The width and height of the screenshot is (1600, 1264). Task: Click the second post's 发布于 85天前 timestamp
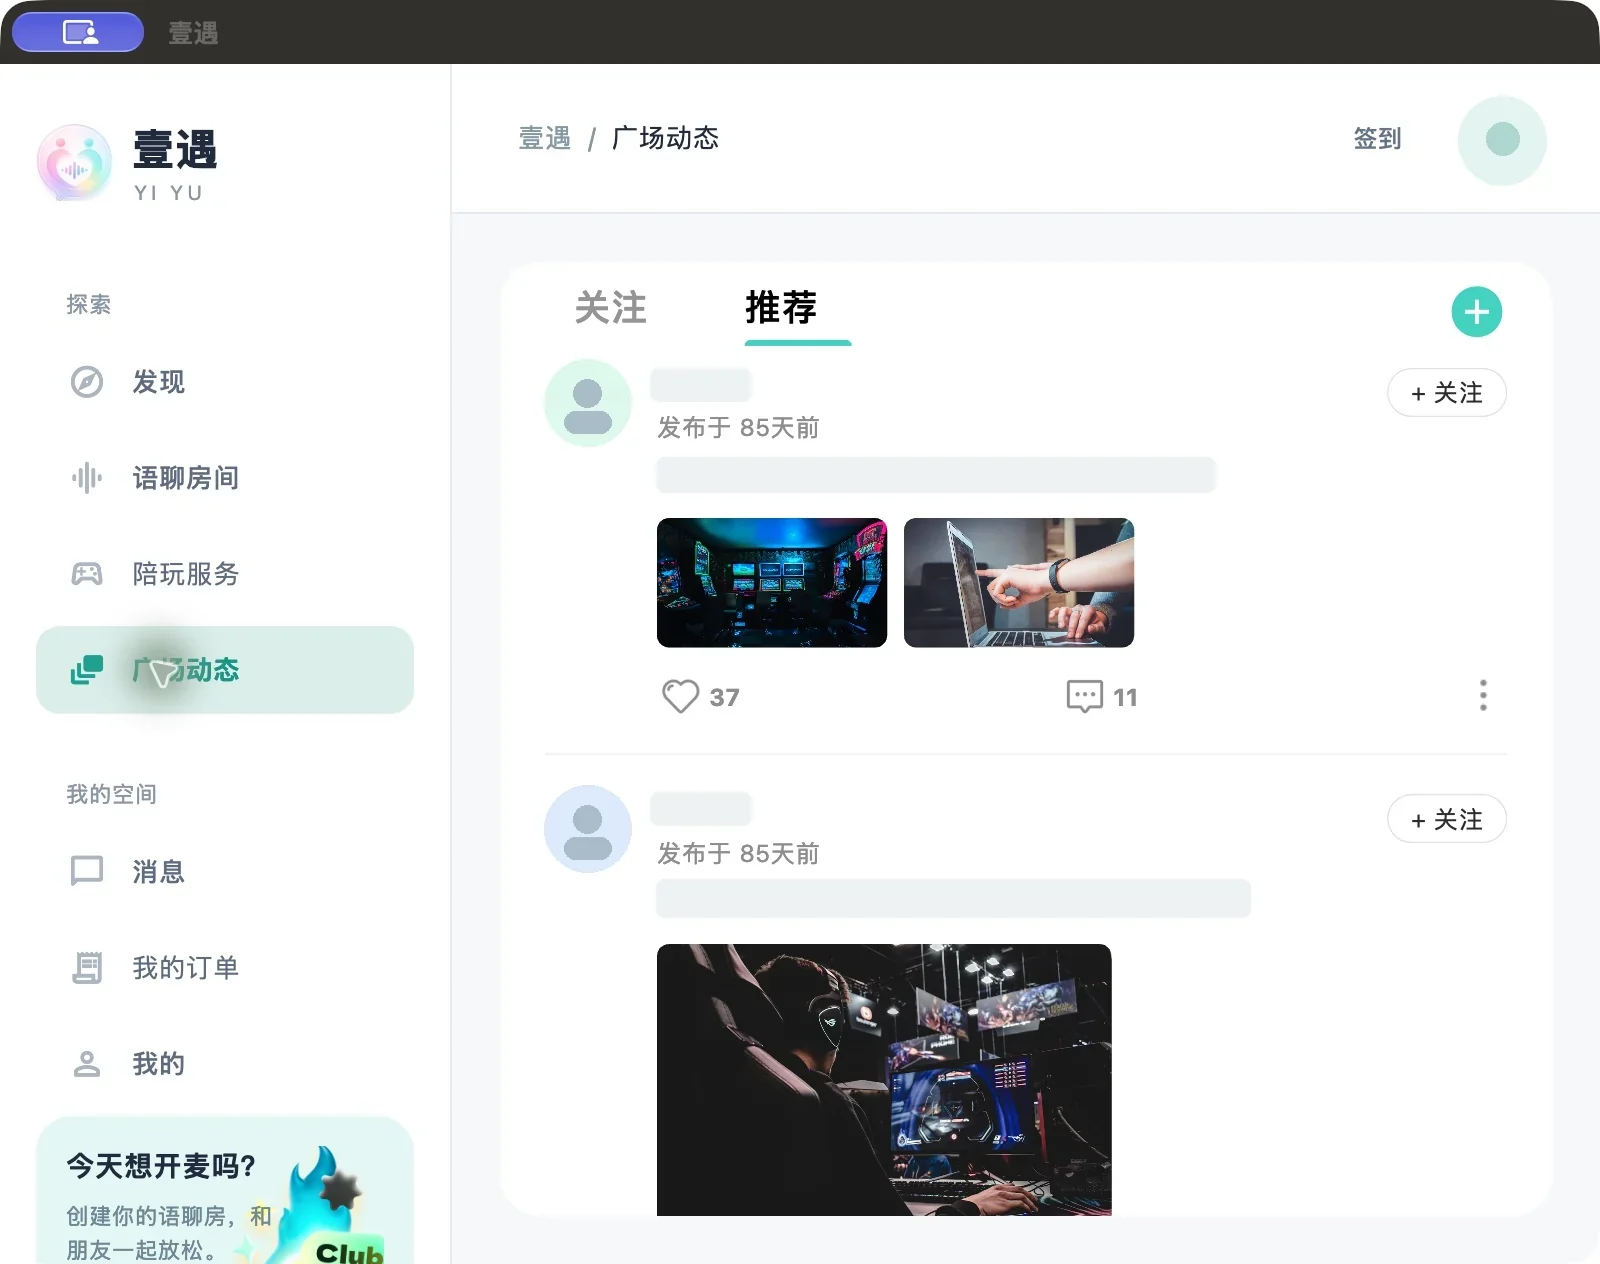click(x=738, y=854)
